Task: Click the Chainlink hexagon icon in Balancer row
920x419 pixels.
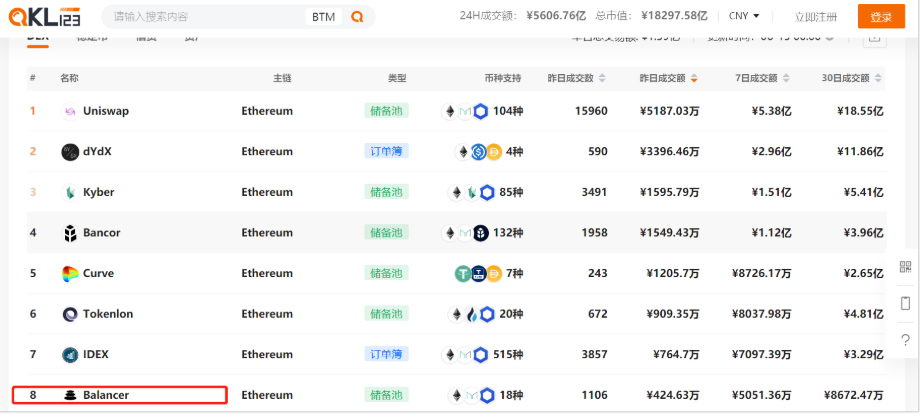Action: pyautogui.click(x=487, y=396)
